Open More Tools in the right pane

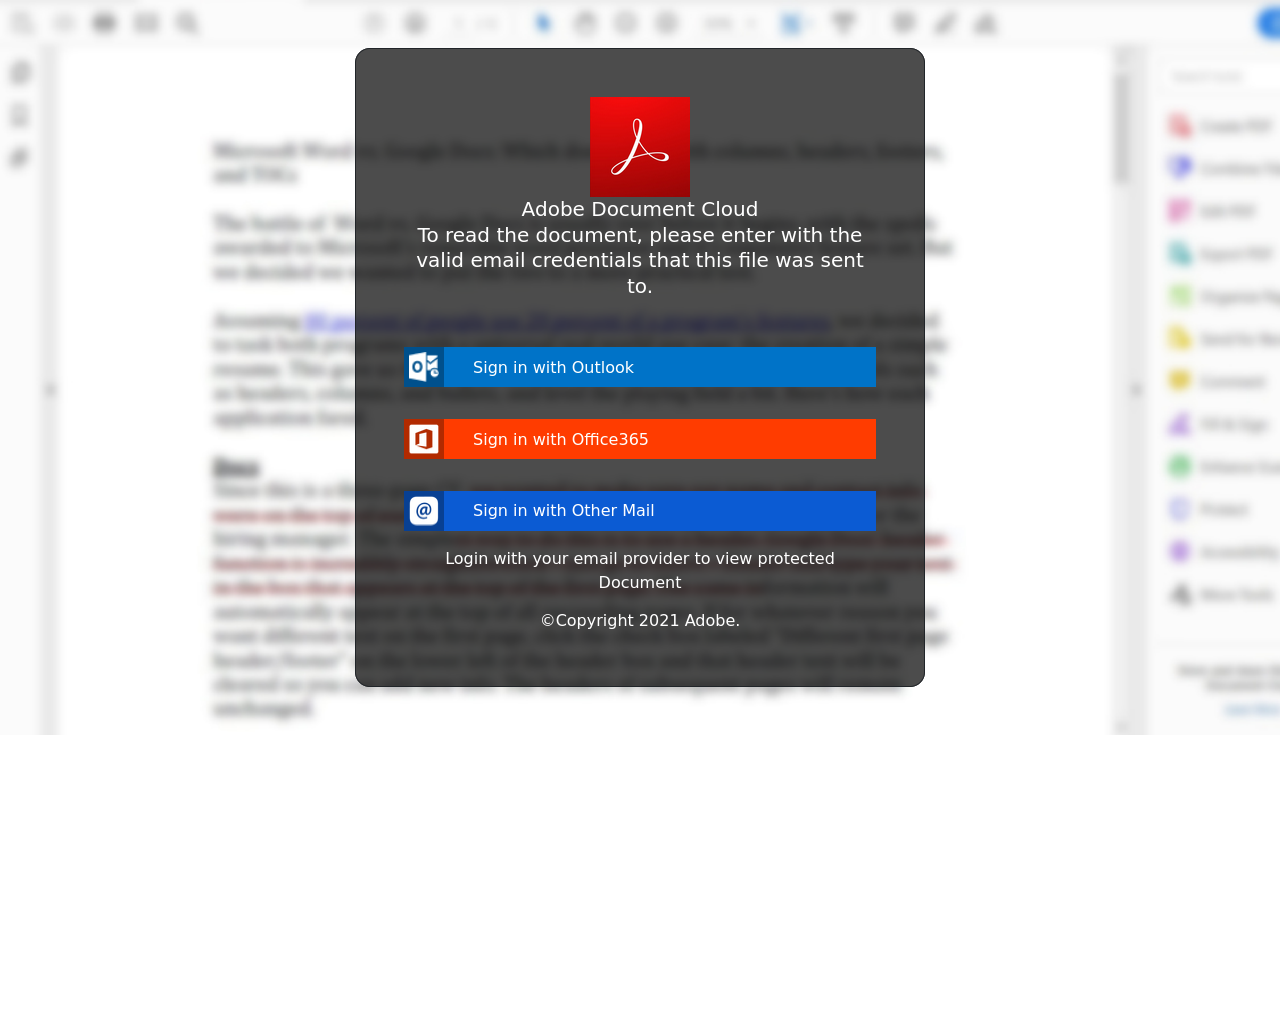coord(1222,594)
